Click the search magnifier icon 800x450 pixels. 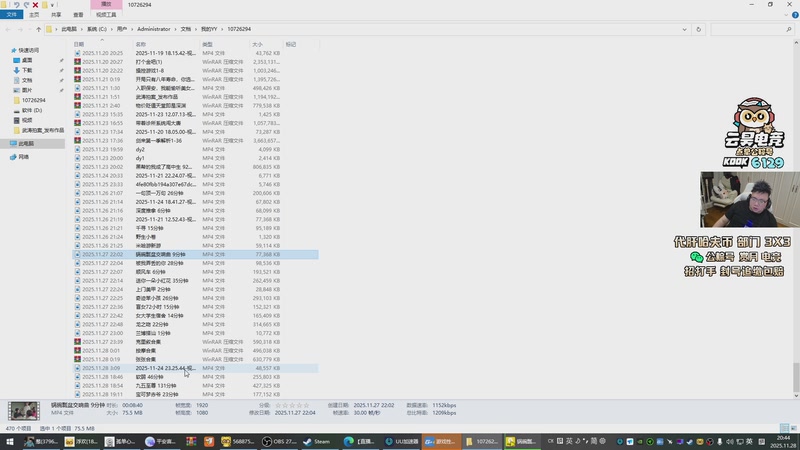click(x=789, y=30)
